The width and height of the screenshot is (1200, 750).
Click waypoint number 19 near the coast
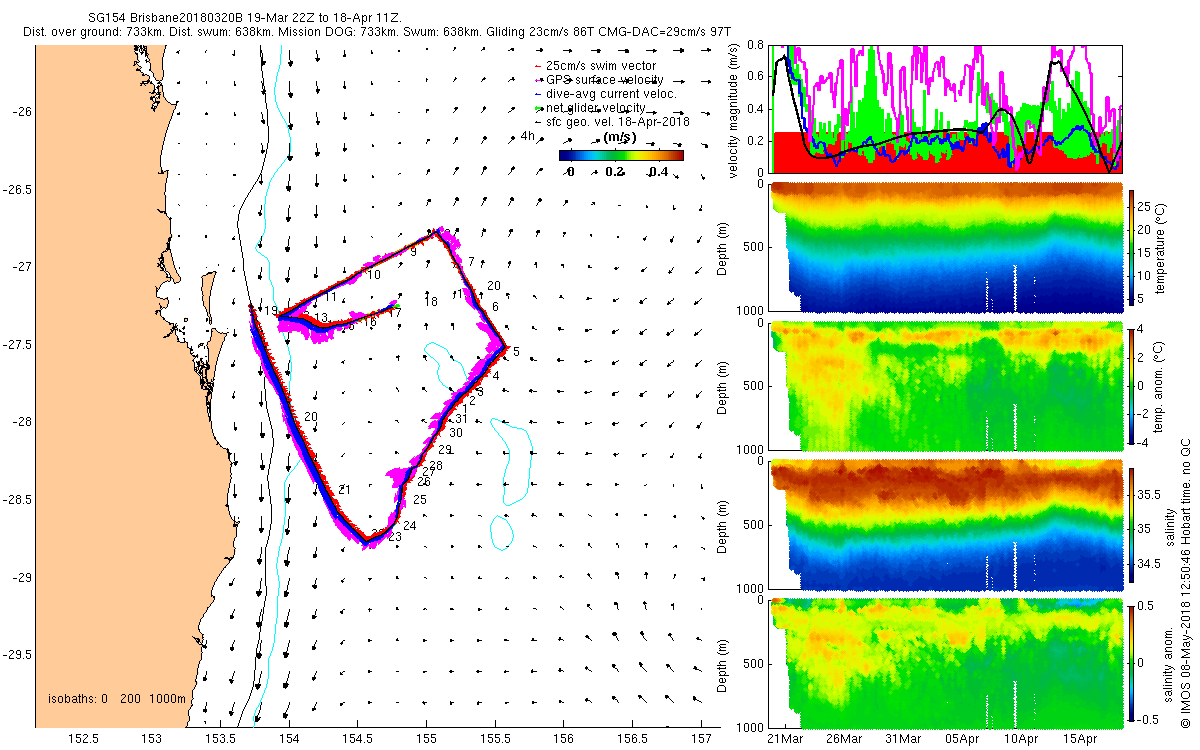click(x=271, y=311)
